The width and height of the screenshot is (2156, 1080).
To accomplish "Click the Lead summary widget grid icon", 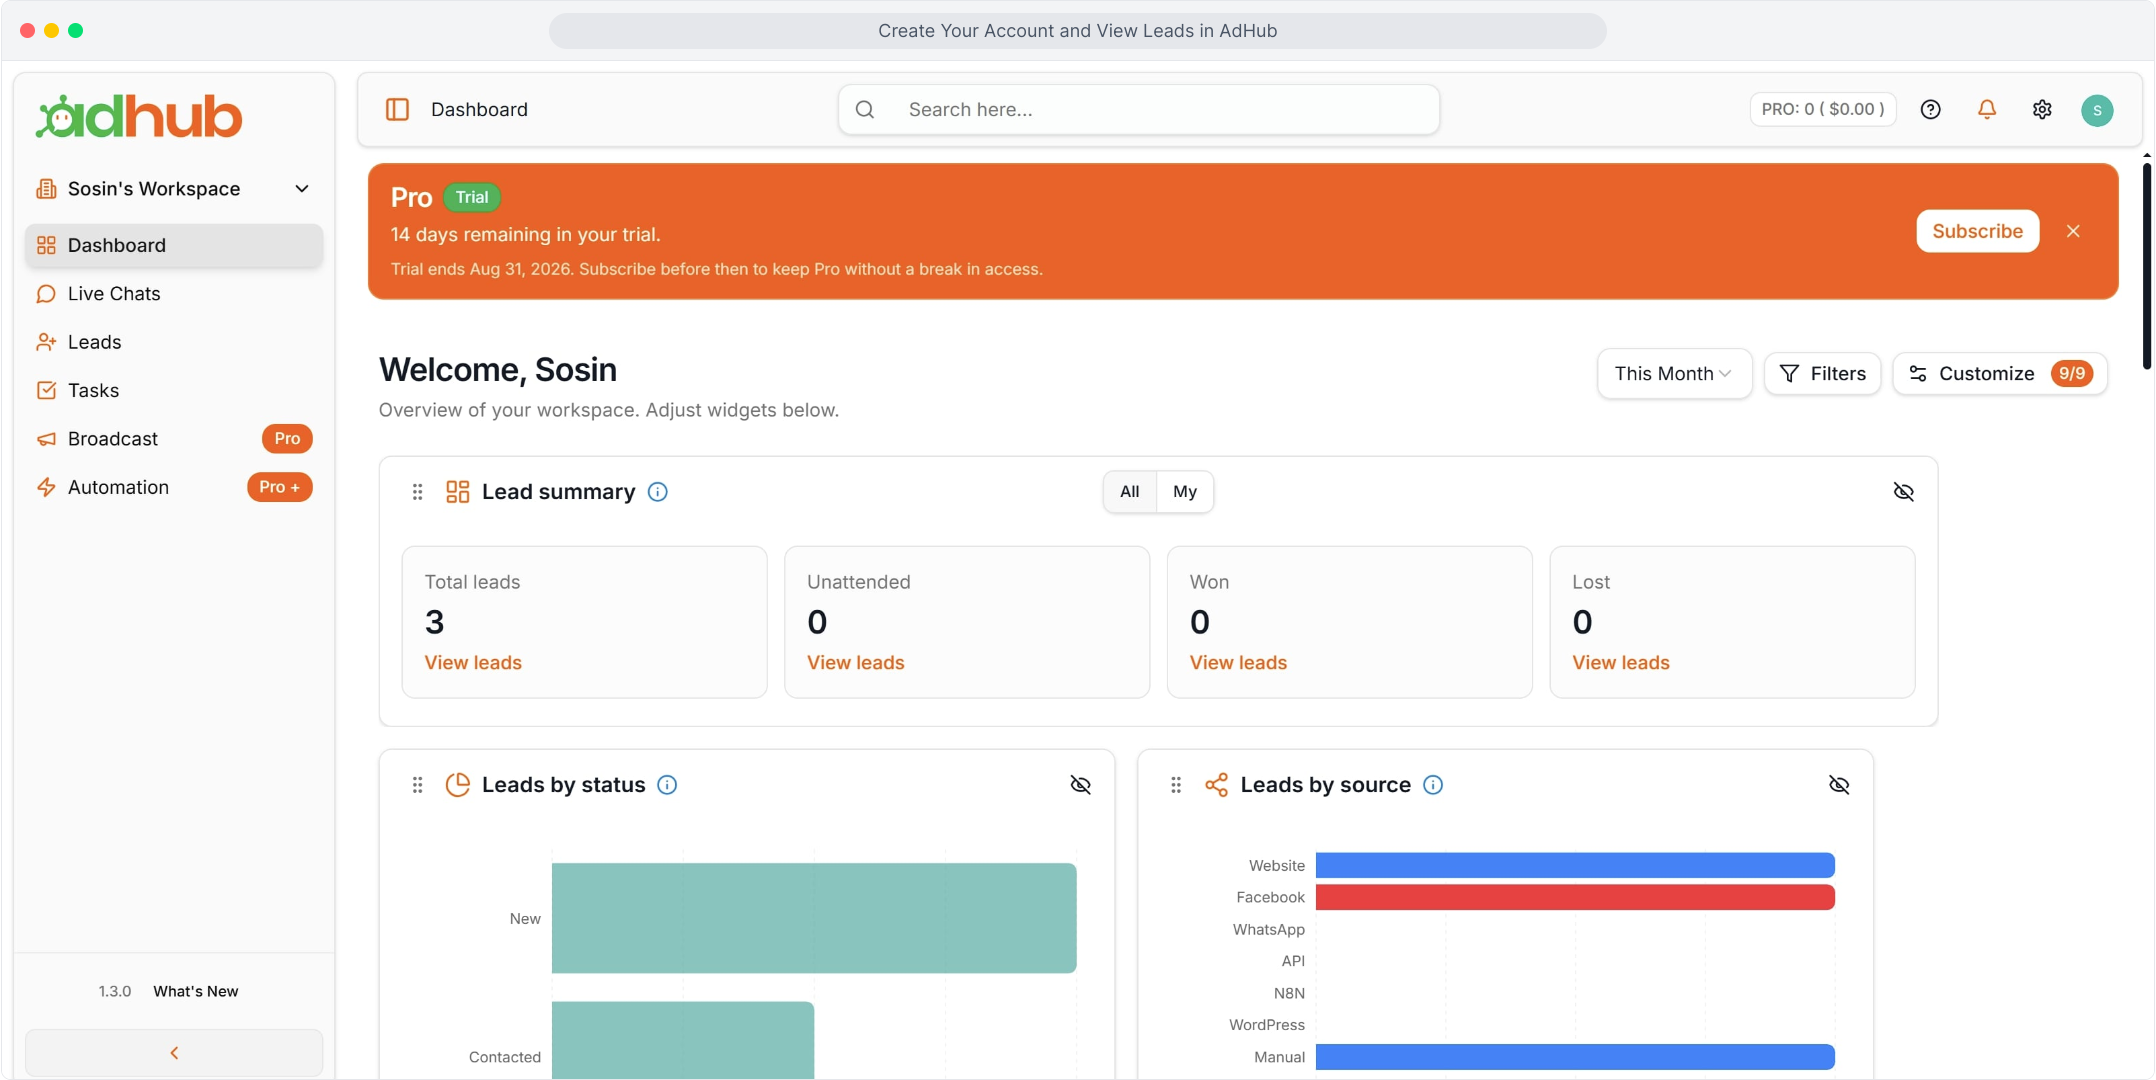I will pyautogui.click(x=458, y=492).
